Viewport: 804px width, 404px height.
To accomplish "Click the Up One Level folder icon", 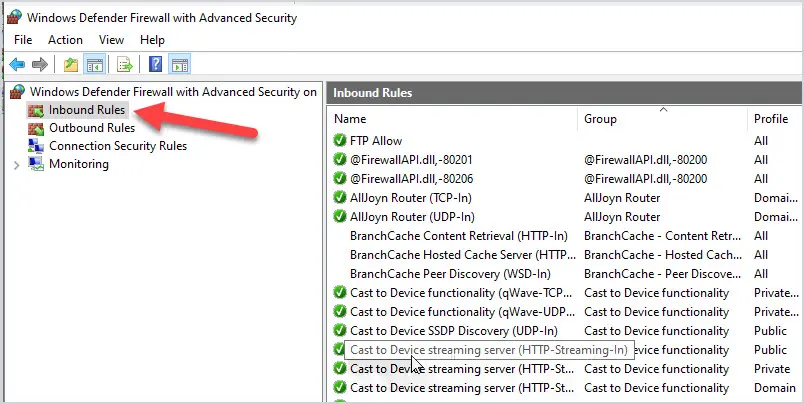I will (x=71, y=65).
